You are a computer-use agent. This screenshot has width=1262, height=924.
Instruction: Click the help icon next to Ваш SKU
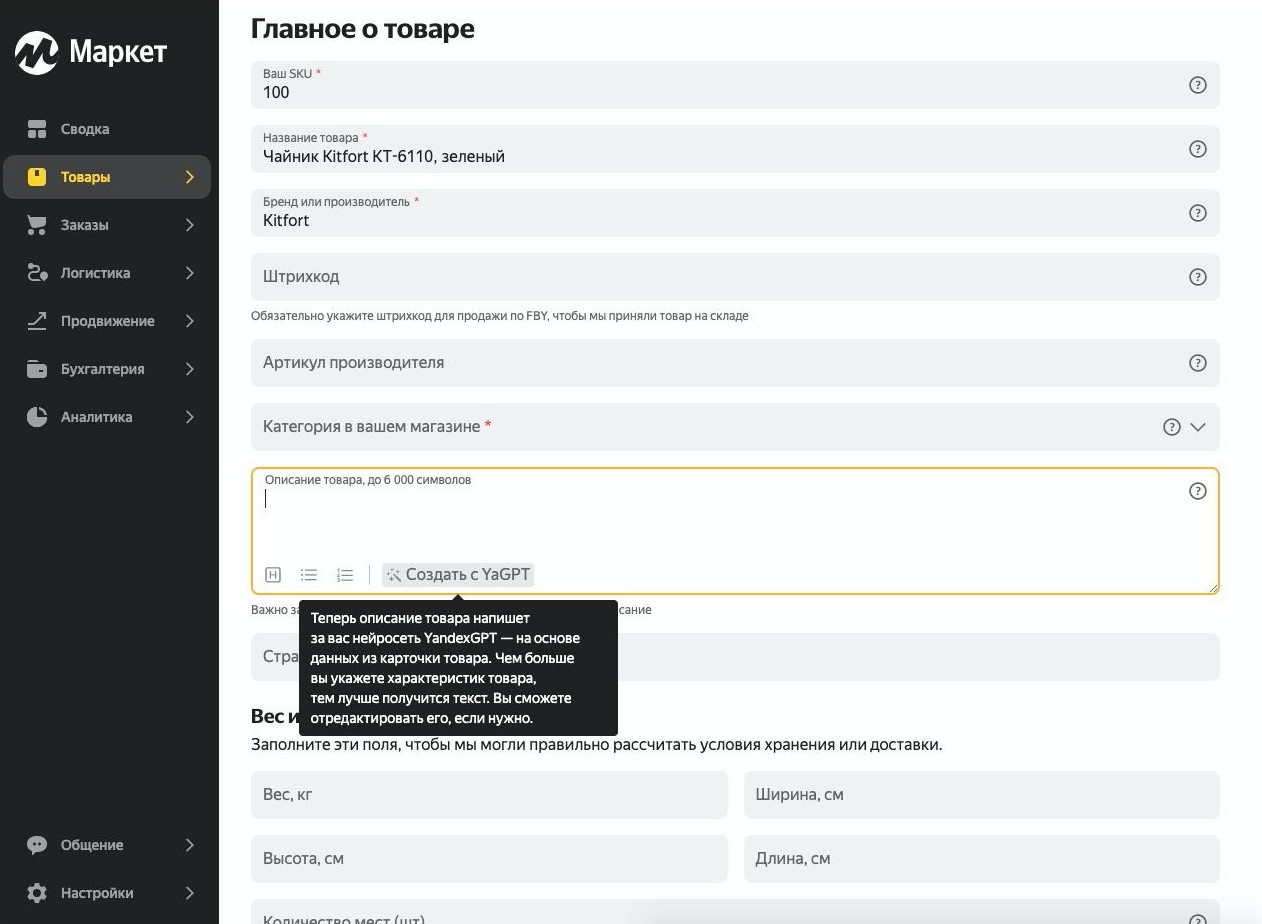[x=1197, y=85]
